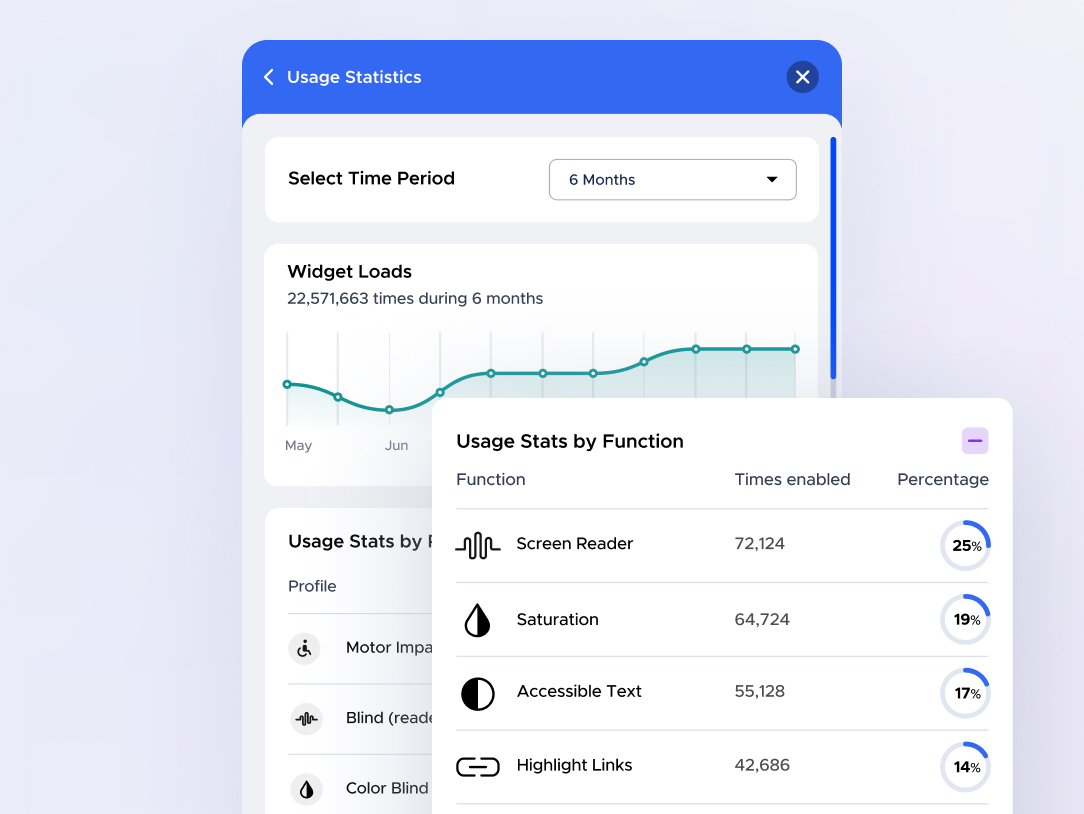Click the panel's vertical scrollbar
The image size is (1084, 814).
click(833, 258)
